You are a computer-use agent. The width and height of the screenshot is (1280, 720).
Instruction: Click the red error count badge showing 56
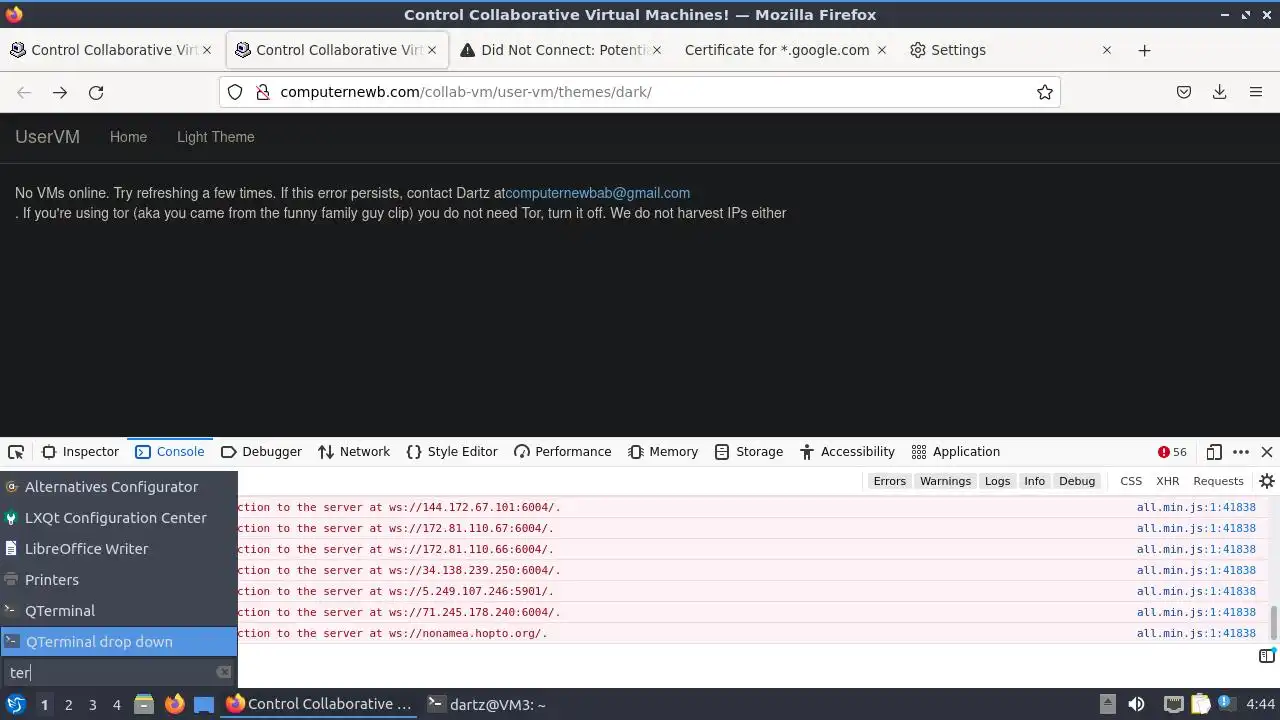(1172, 452)
